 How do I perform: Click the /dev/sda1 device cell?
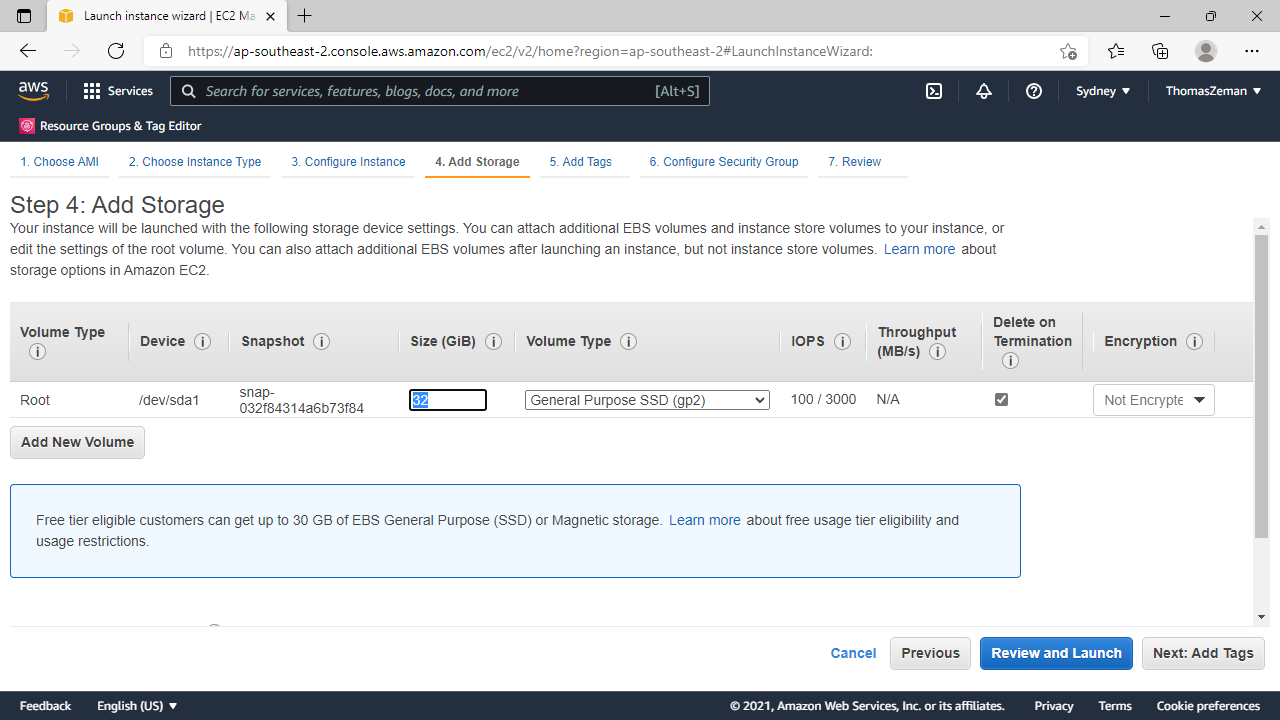click(169, 400)
